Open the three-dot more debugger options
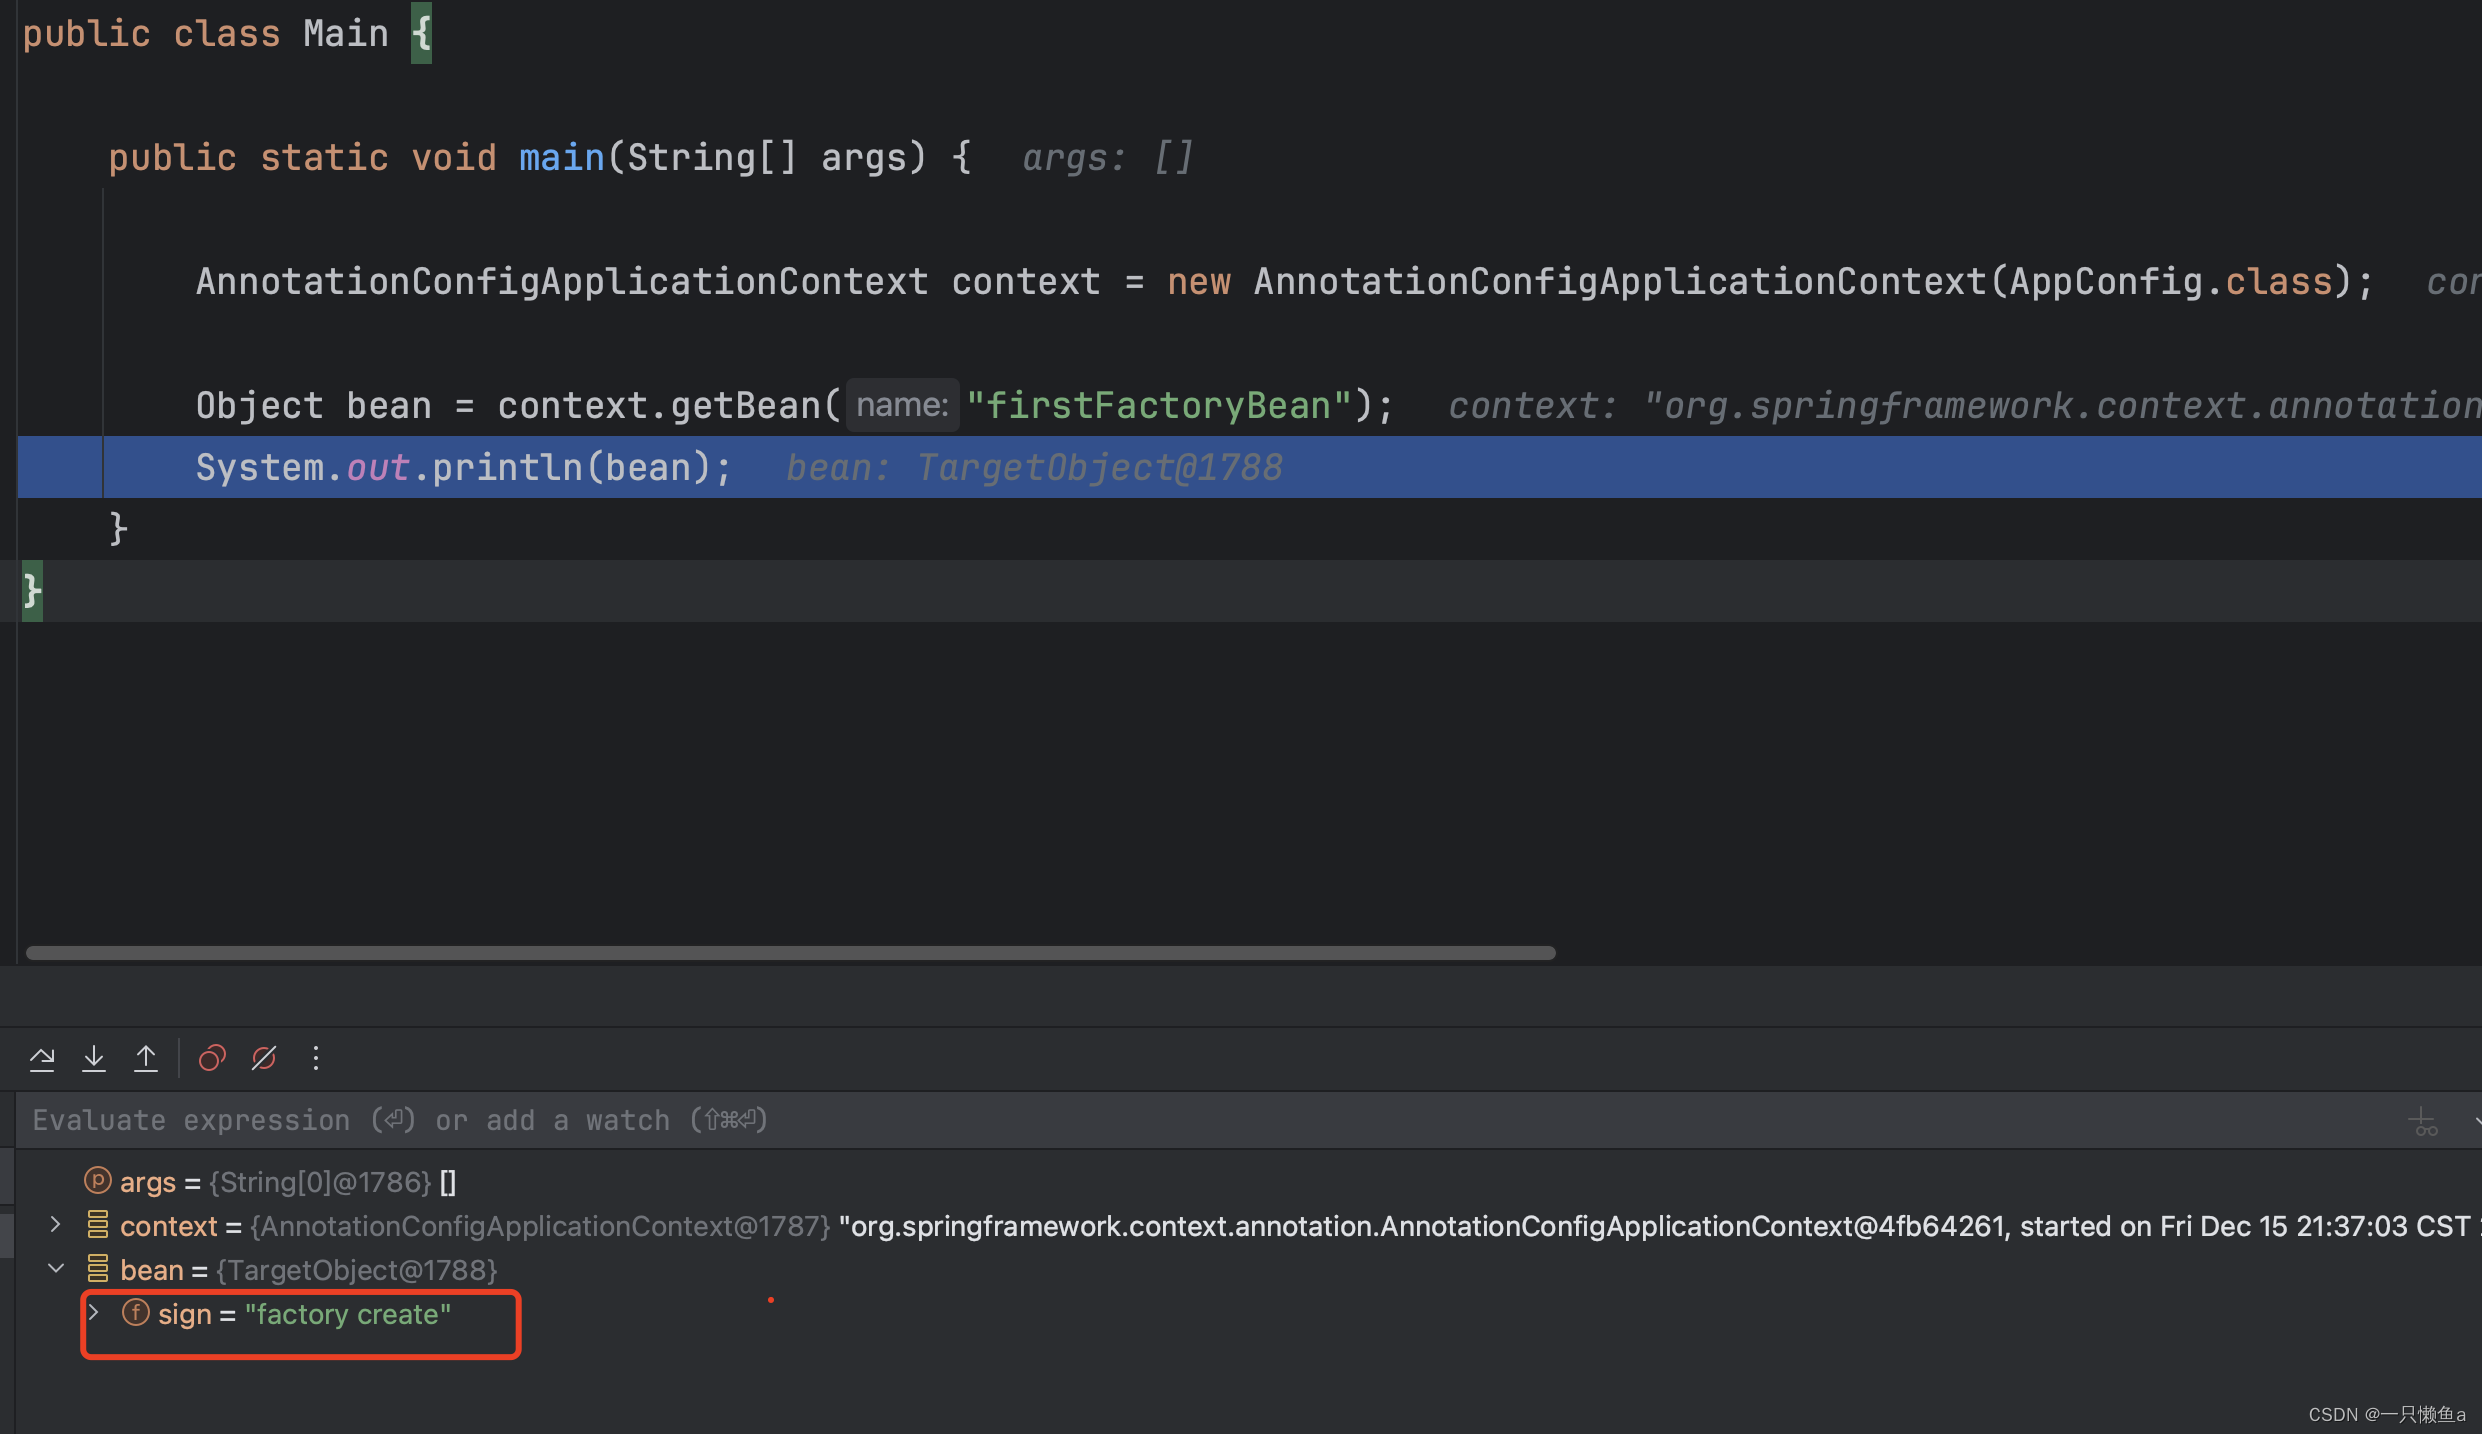 316,1058
